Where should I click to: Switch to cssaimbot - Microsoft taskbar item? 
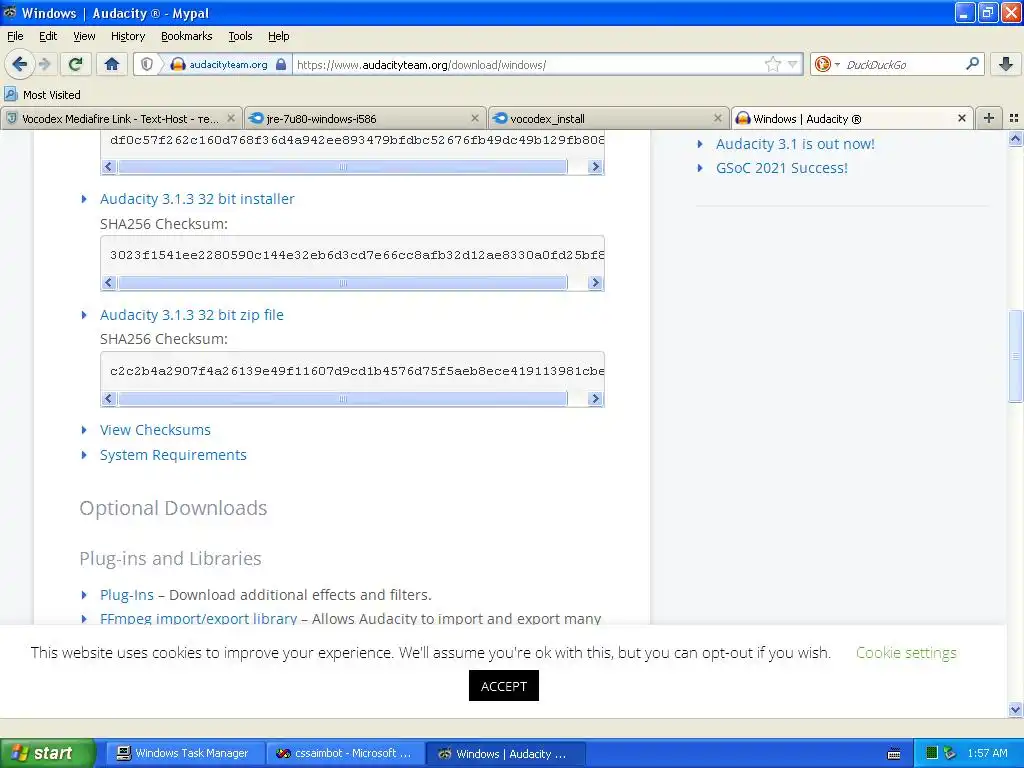click(344, 753)
